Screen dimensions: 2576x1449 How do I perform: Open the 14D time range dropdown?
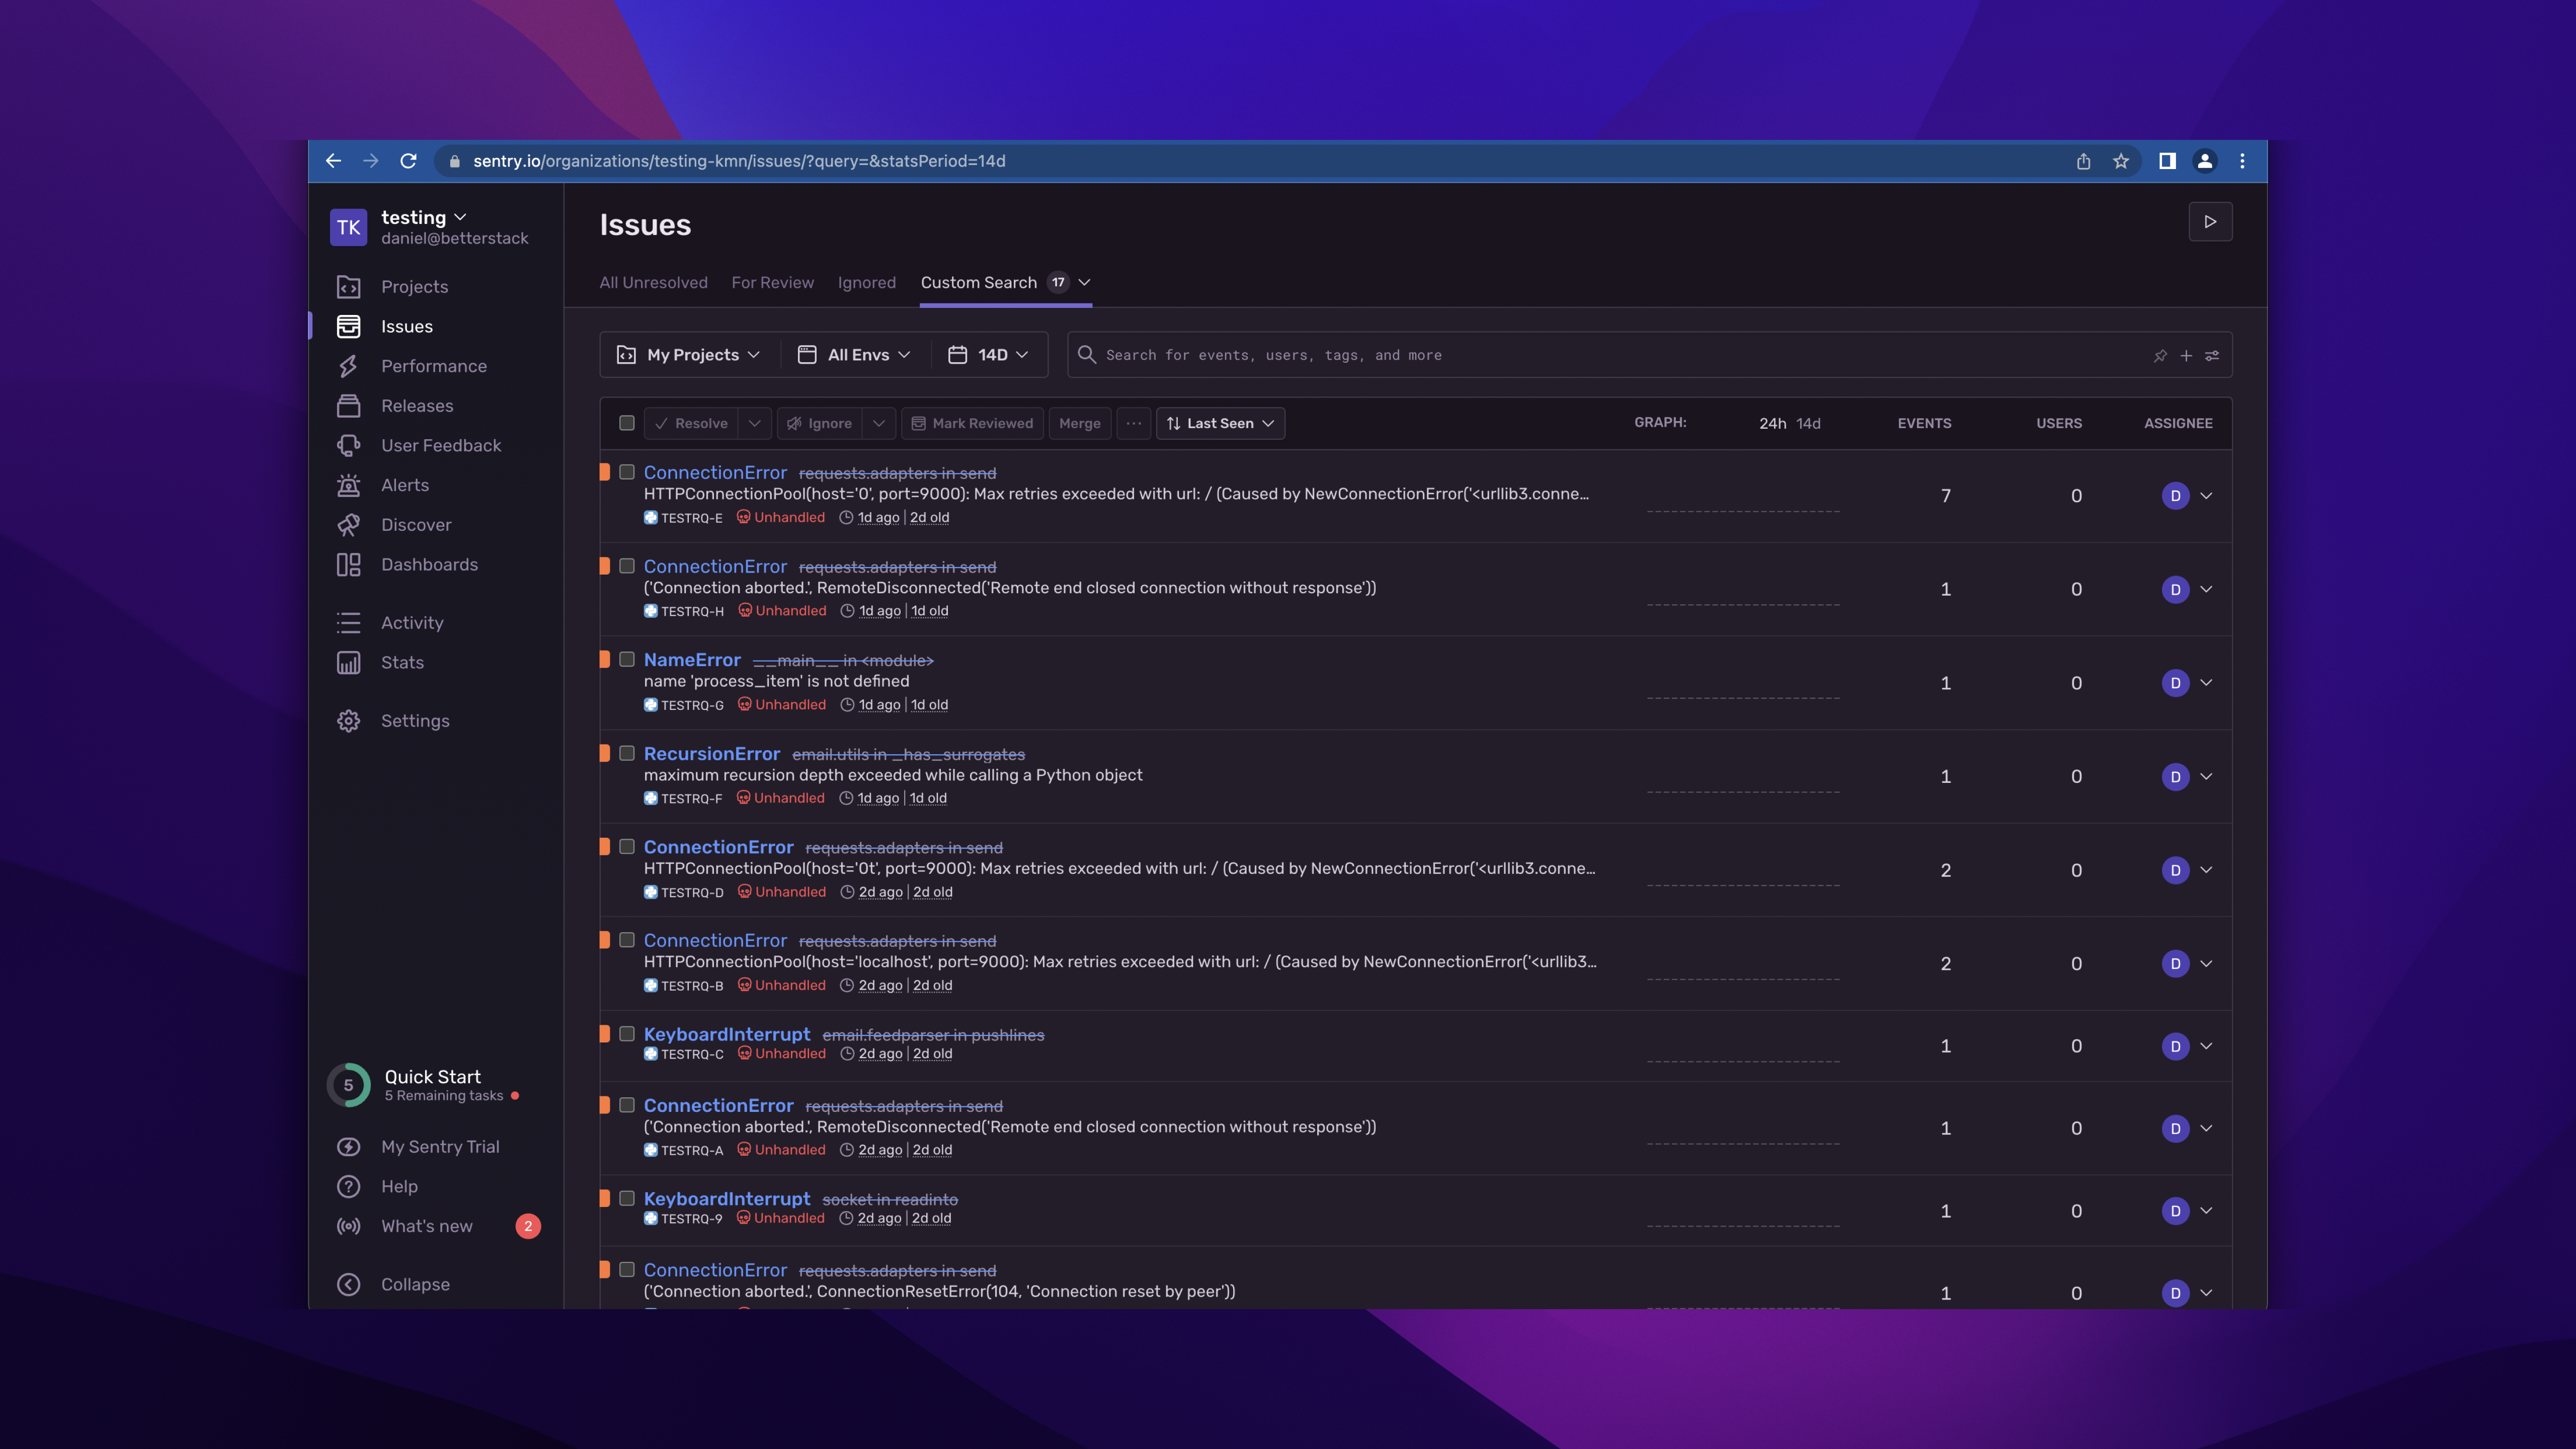point(989,355)
